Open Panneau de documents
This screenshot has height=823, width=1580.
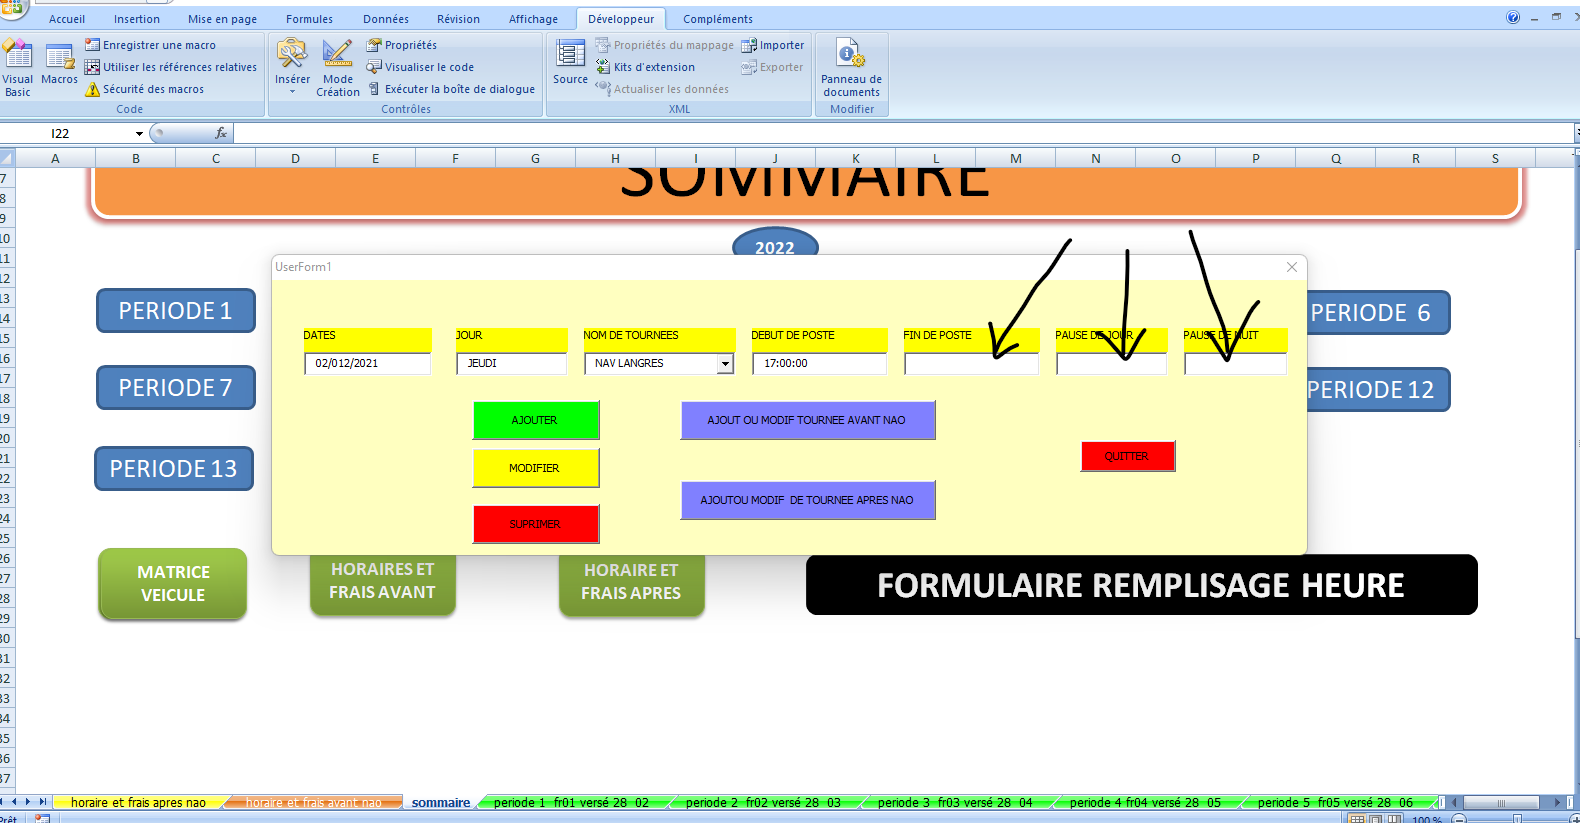851,68
